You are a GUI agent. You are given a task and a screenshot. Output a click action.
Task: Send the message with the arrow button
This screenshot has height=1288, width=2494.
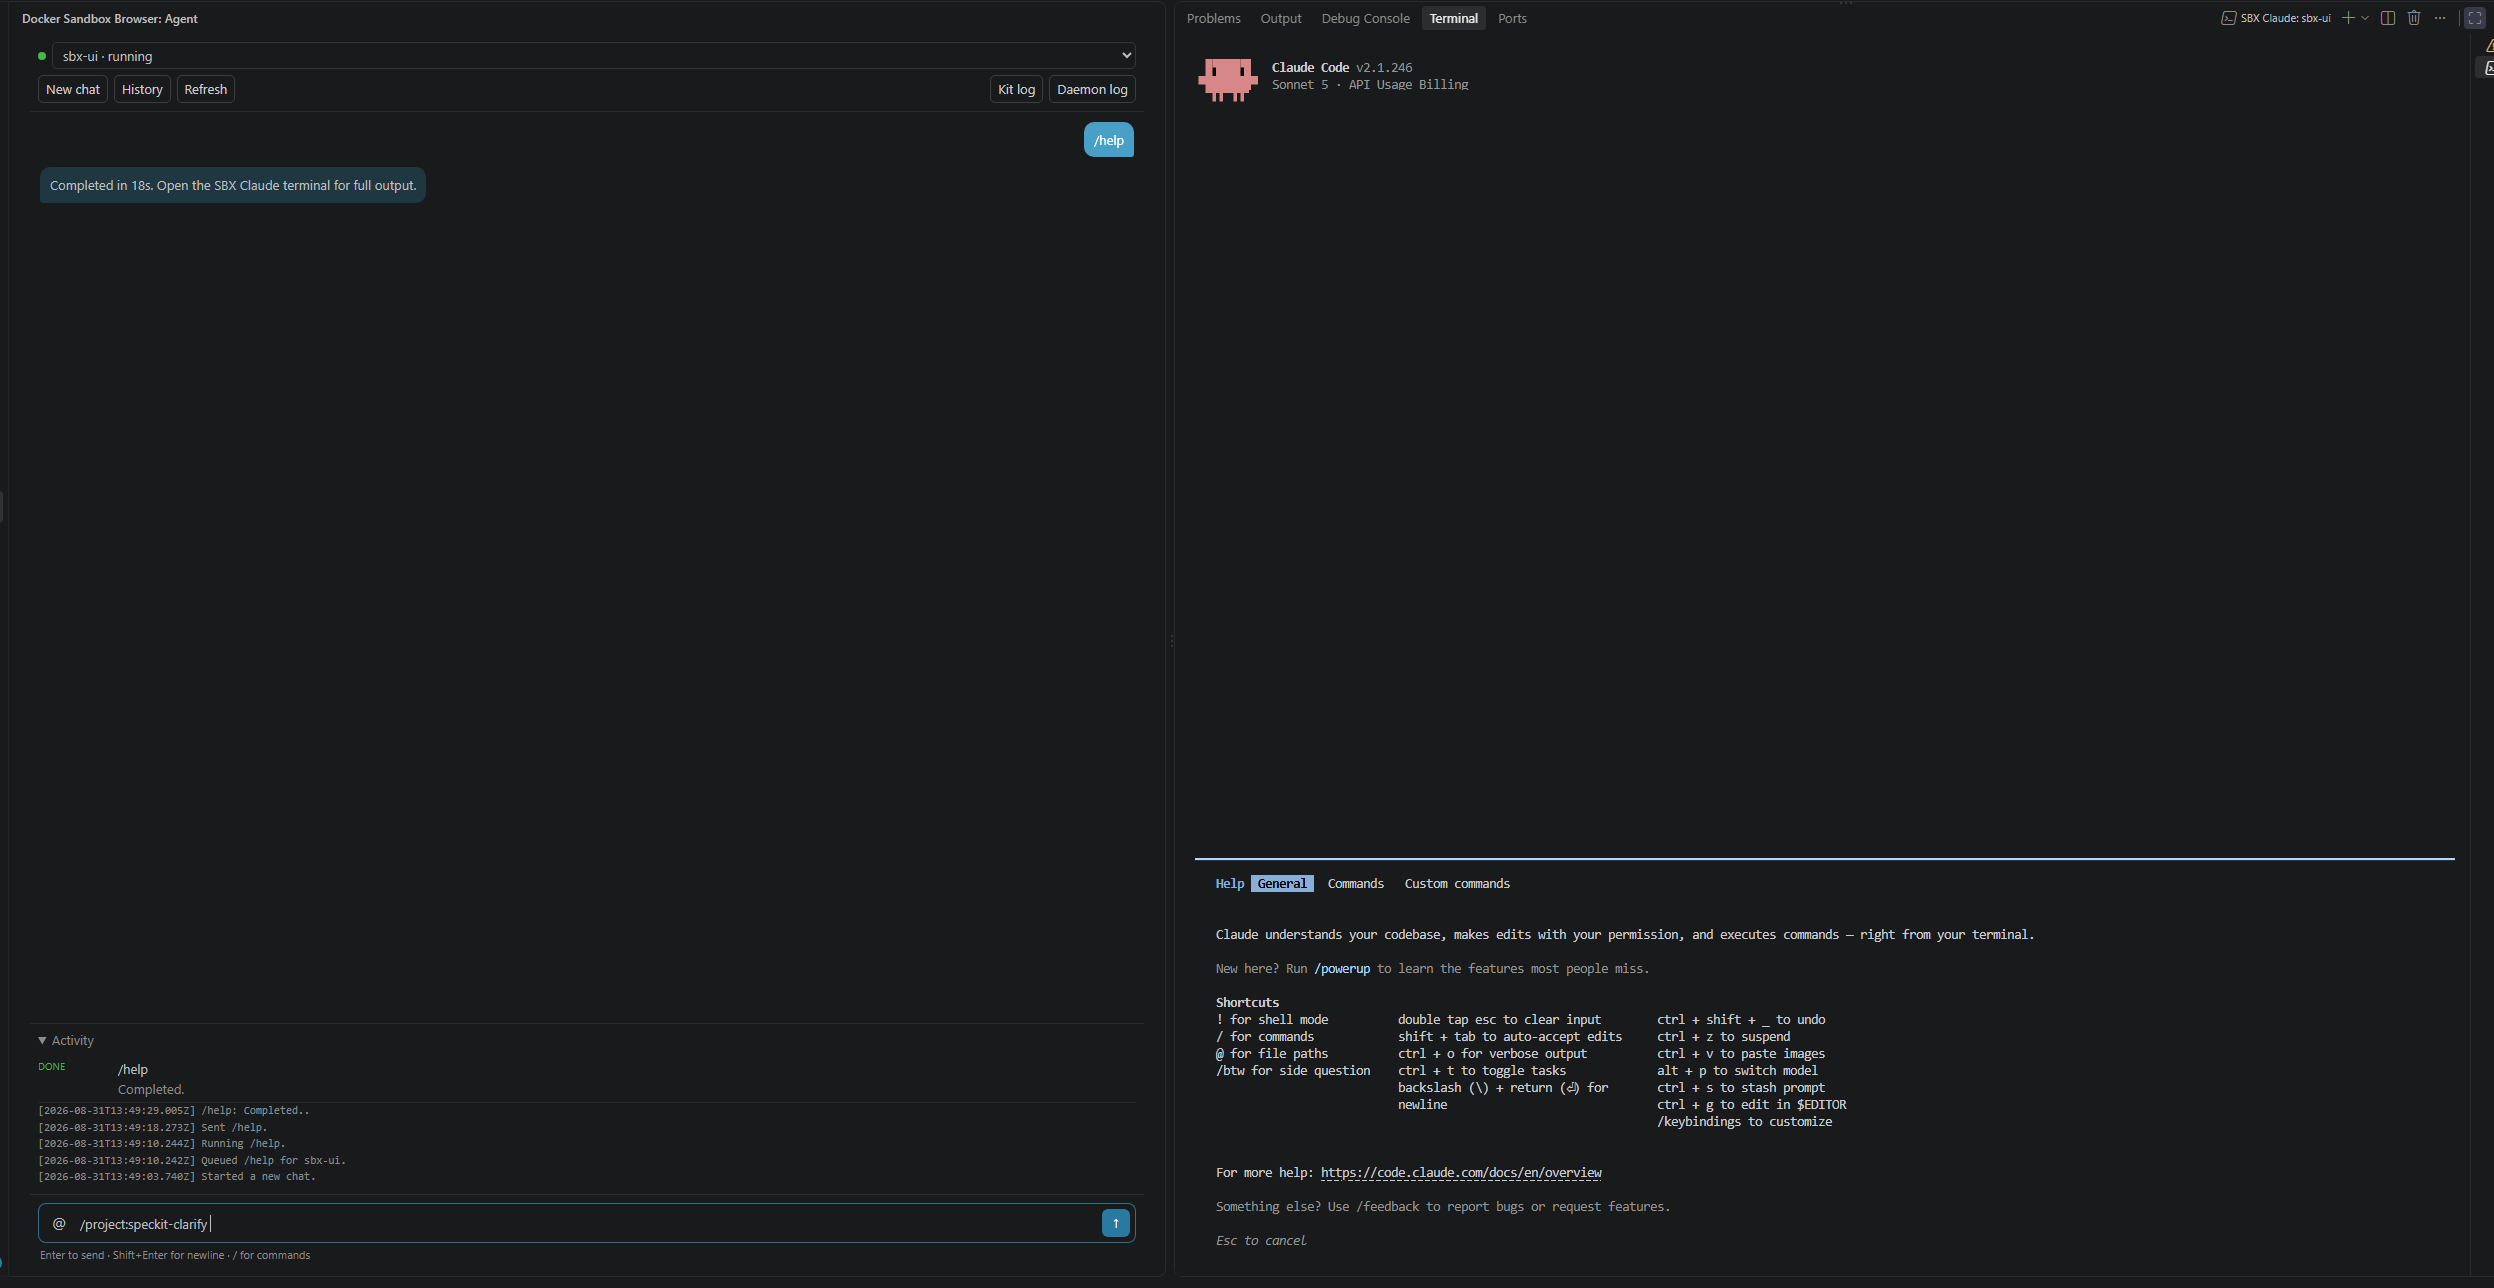coord(1115,1223)
